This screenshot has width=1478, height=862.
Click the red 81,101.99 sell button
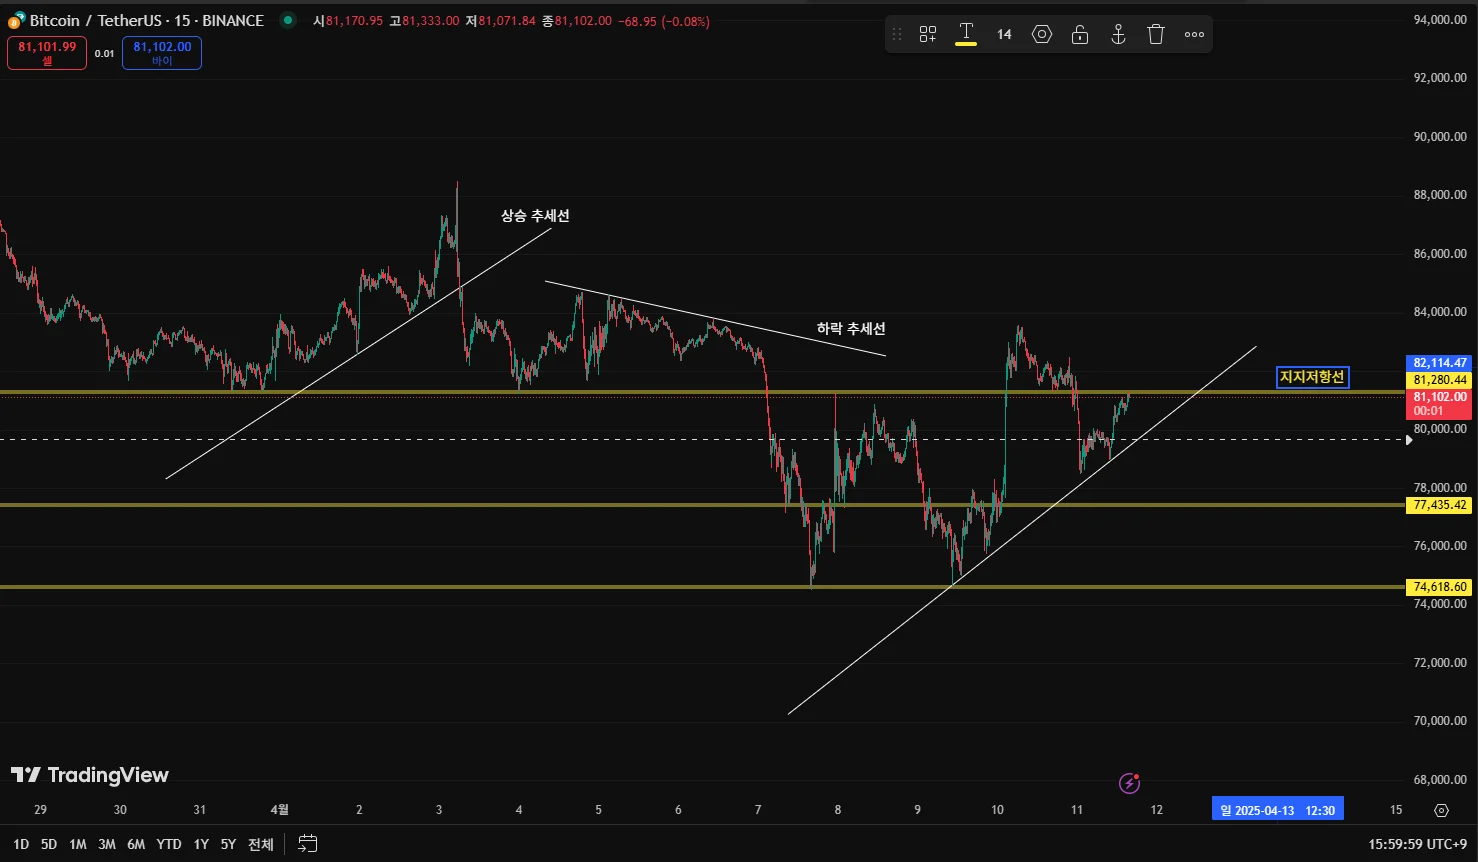[x=47, y=53]
